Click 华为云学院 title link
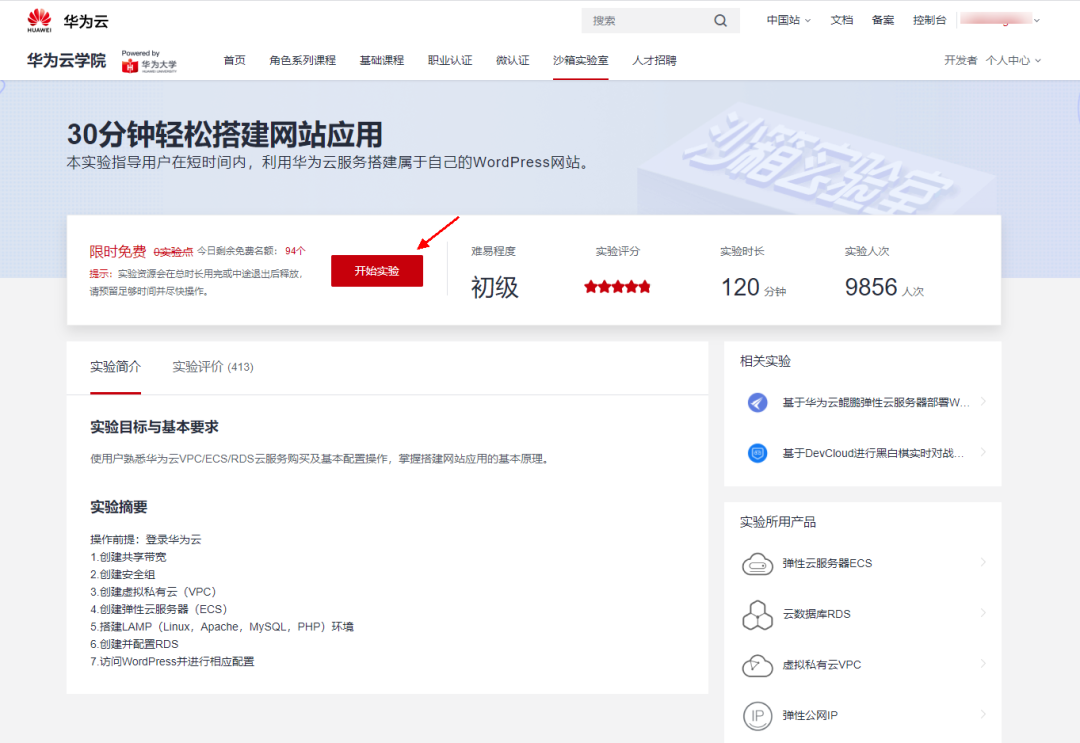The image size is (1080, 743). point(67,61)
